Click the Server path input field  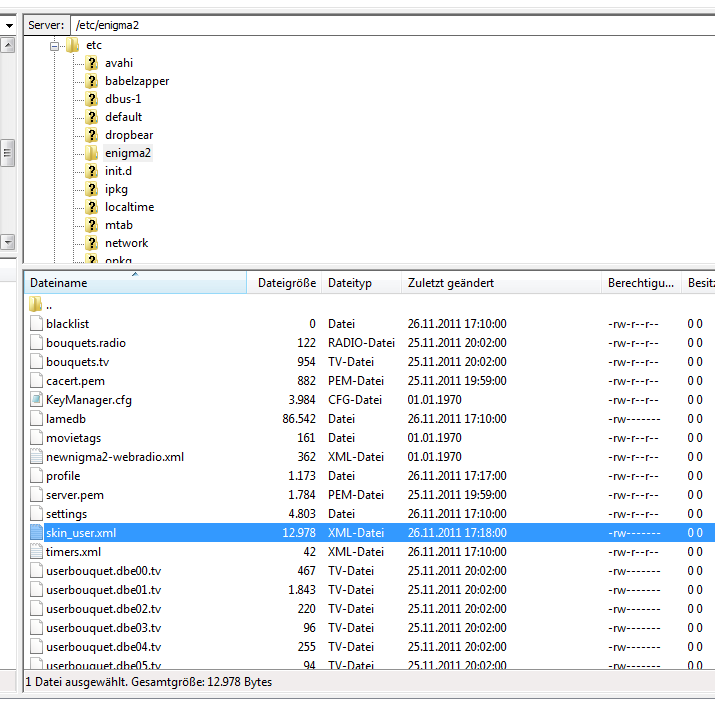click(390, 24)
